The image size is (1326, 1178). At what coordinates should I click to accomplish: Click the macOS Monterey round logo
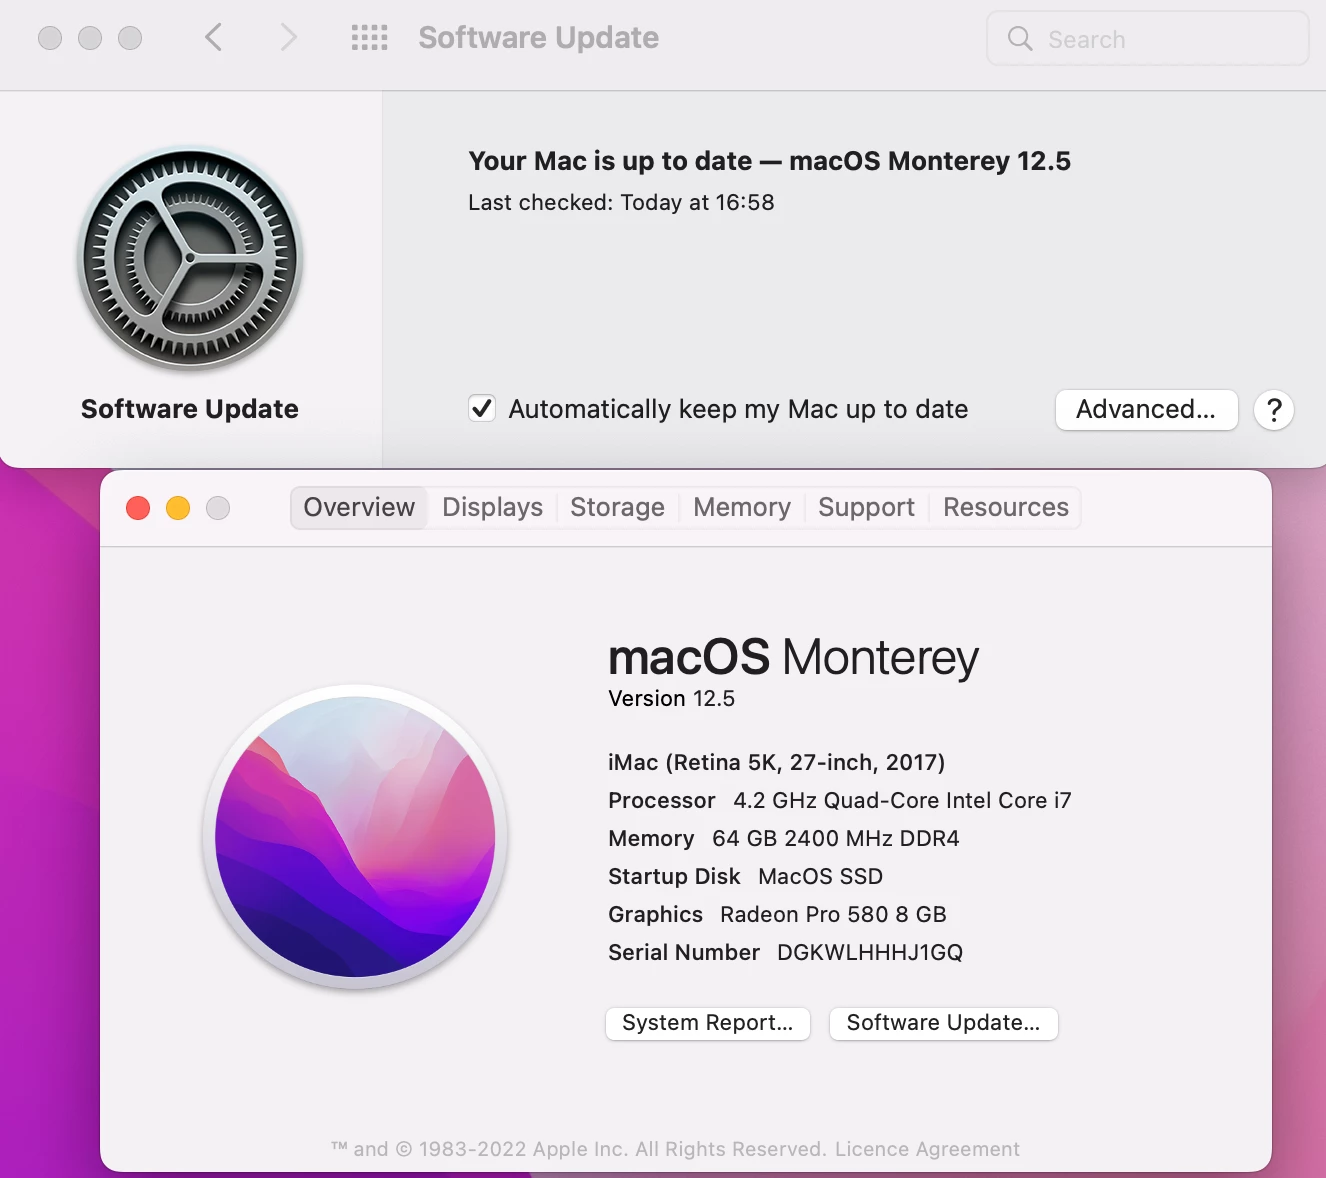(x=355, y=837)
